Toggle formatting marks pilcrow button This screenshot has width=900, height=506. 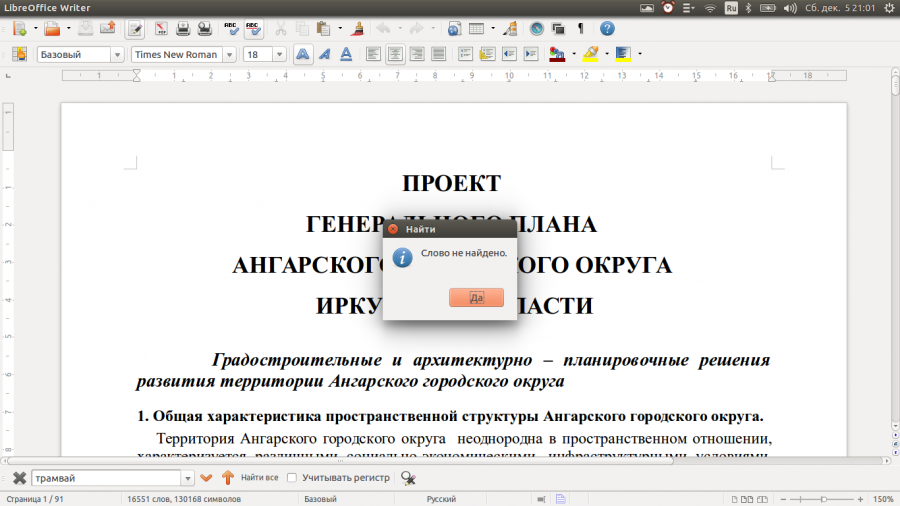point(580,29)
